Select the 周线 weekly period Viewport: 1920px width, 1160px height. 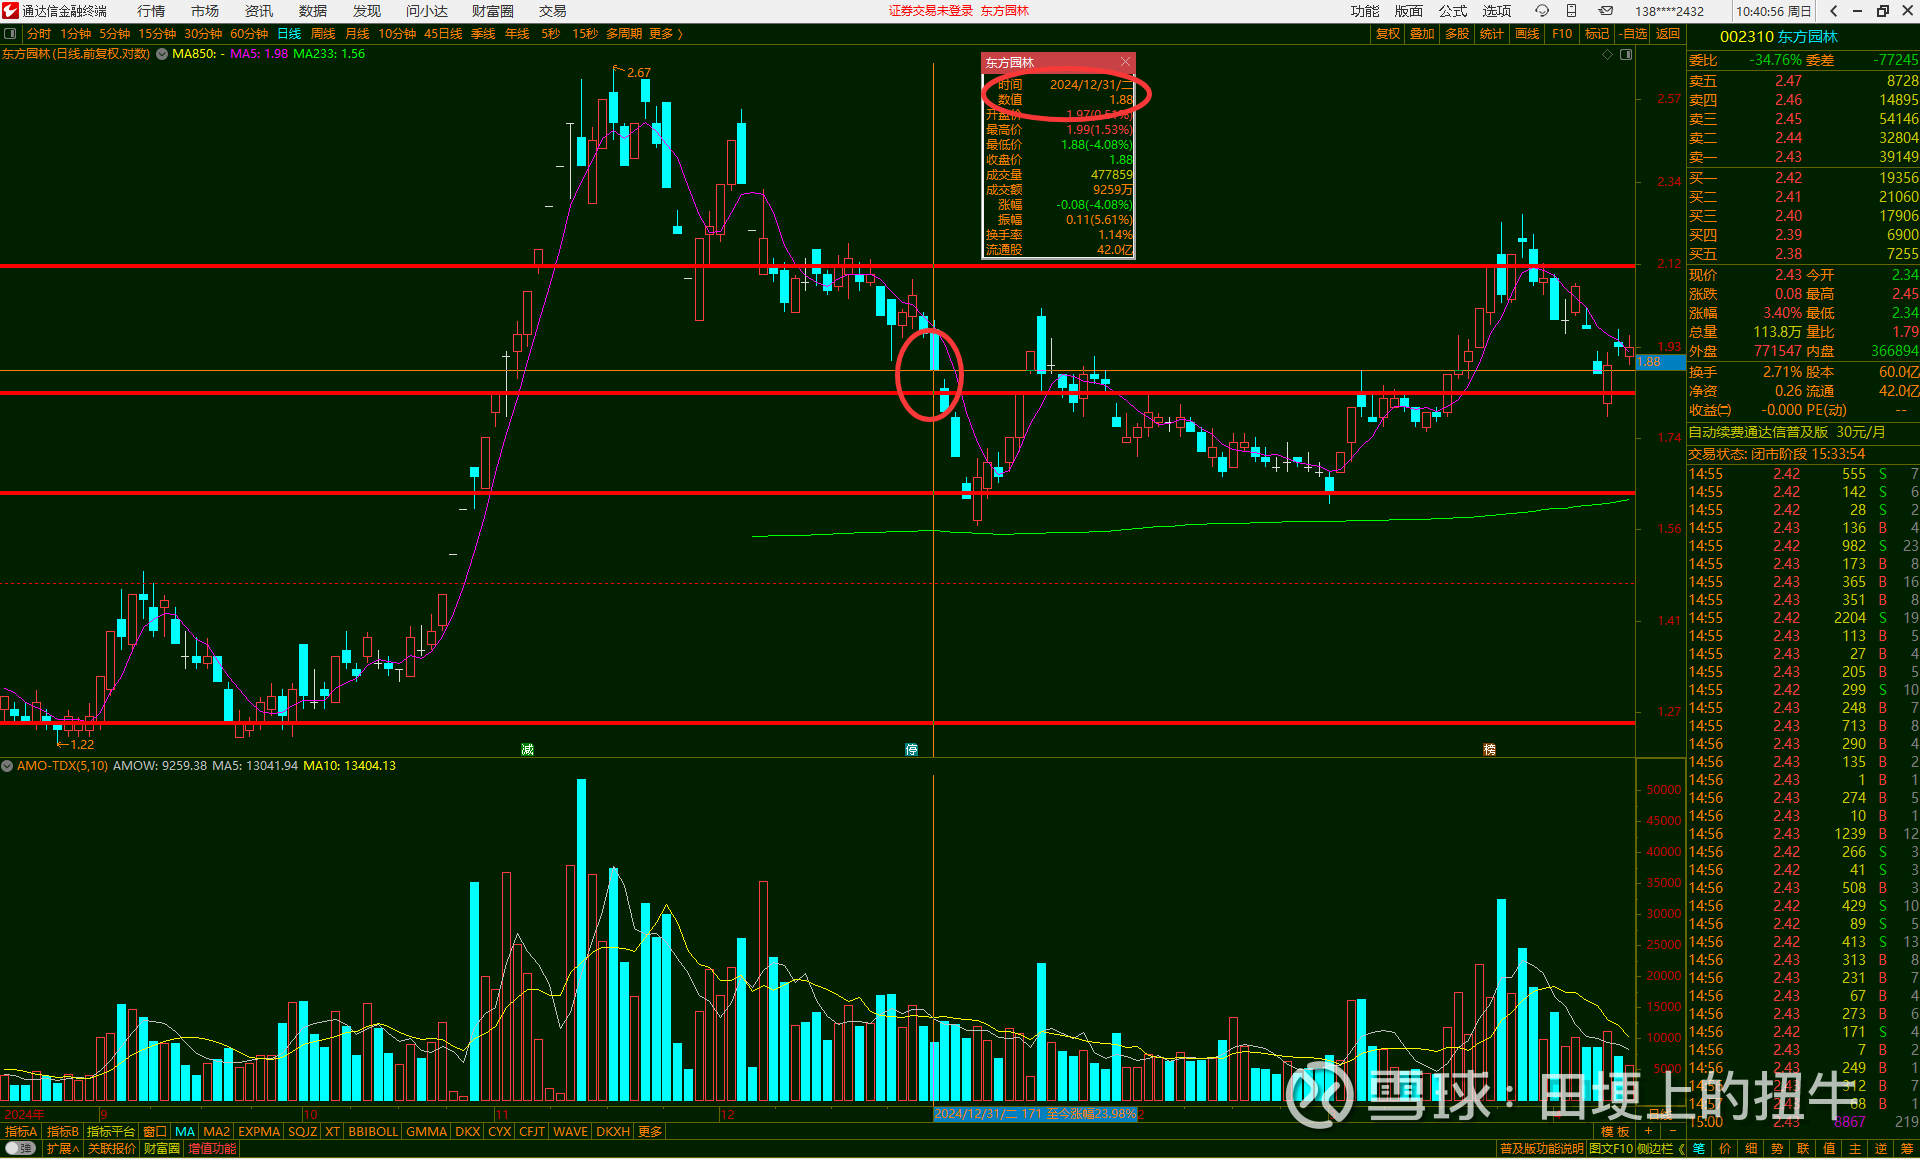[323, 34]
